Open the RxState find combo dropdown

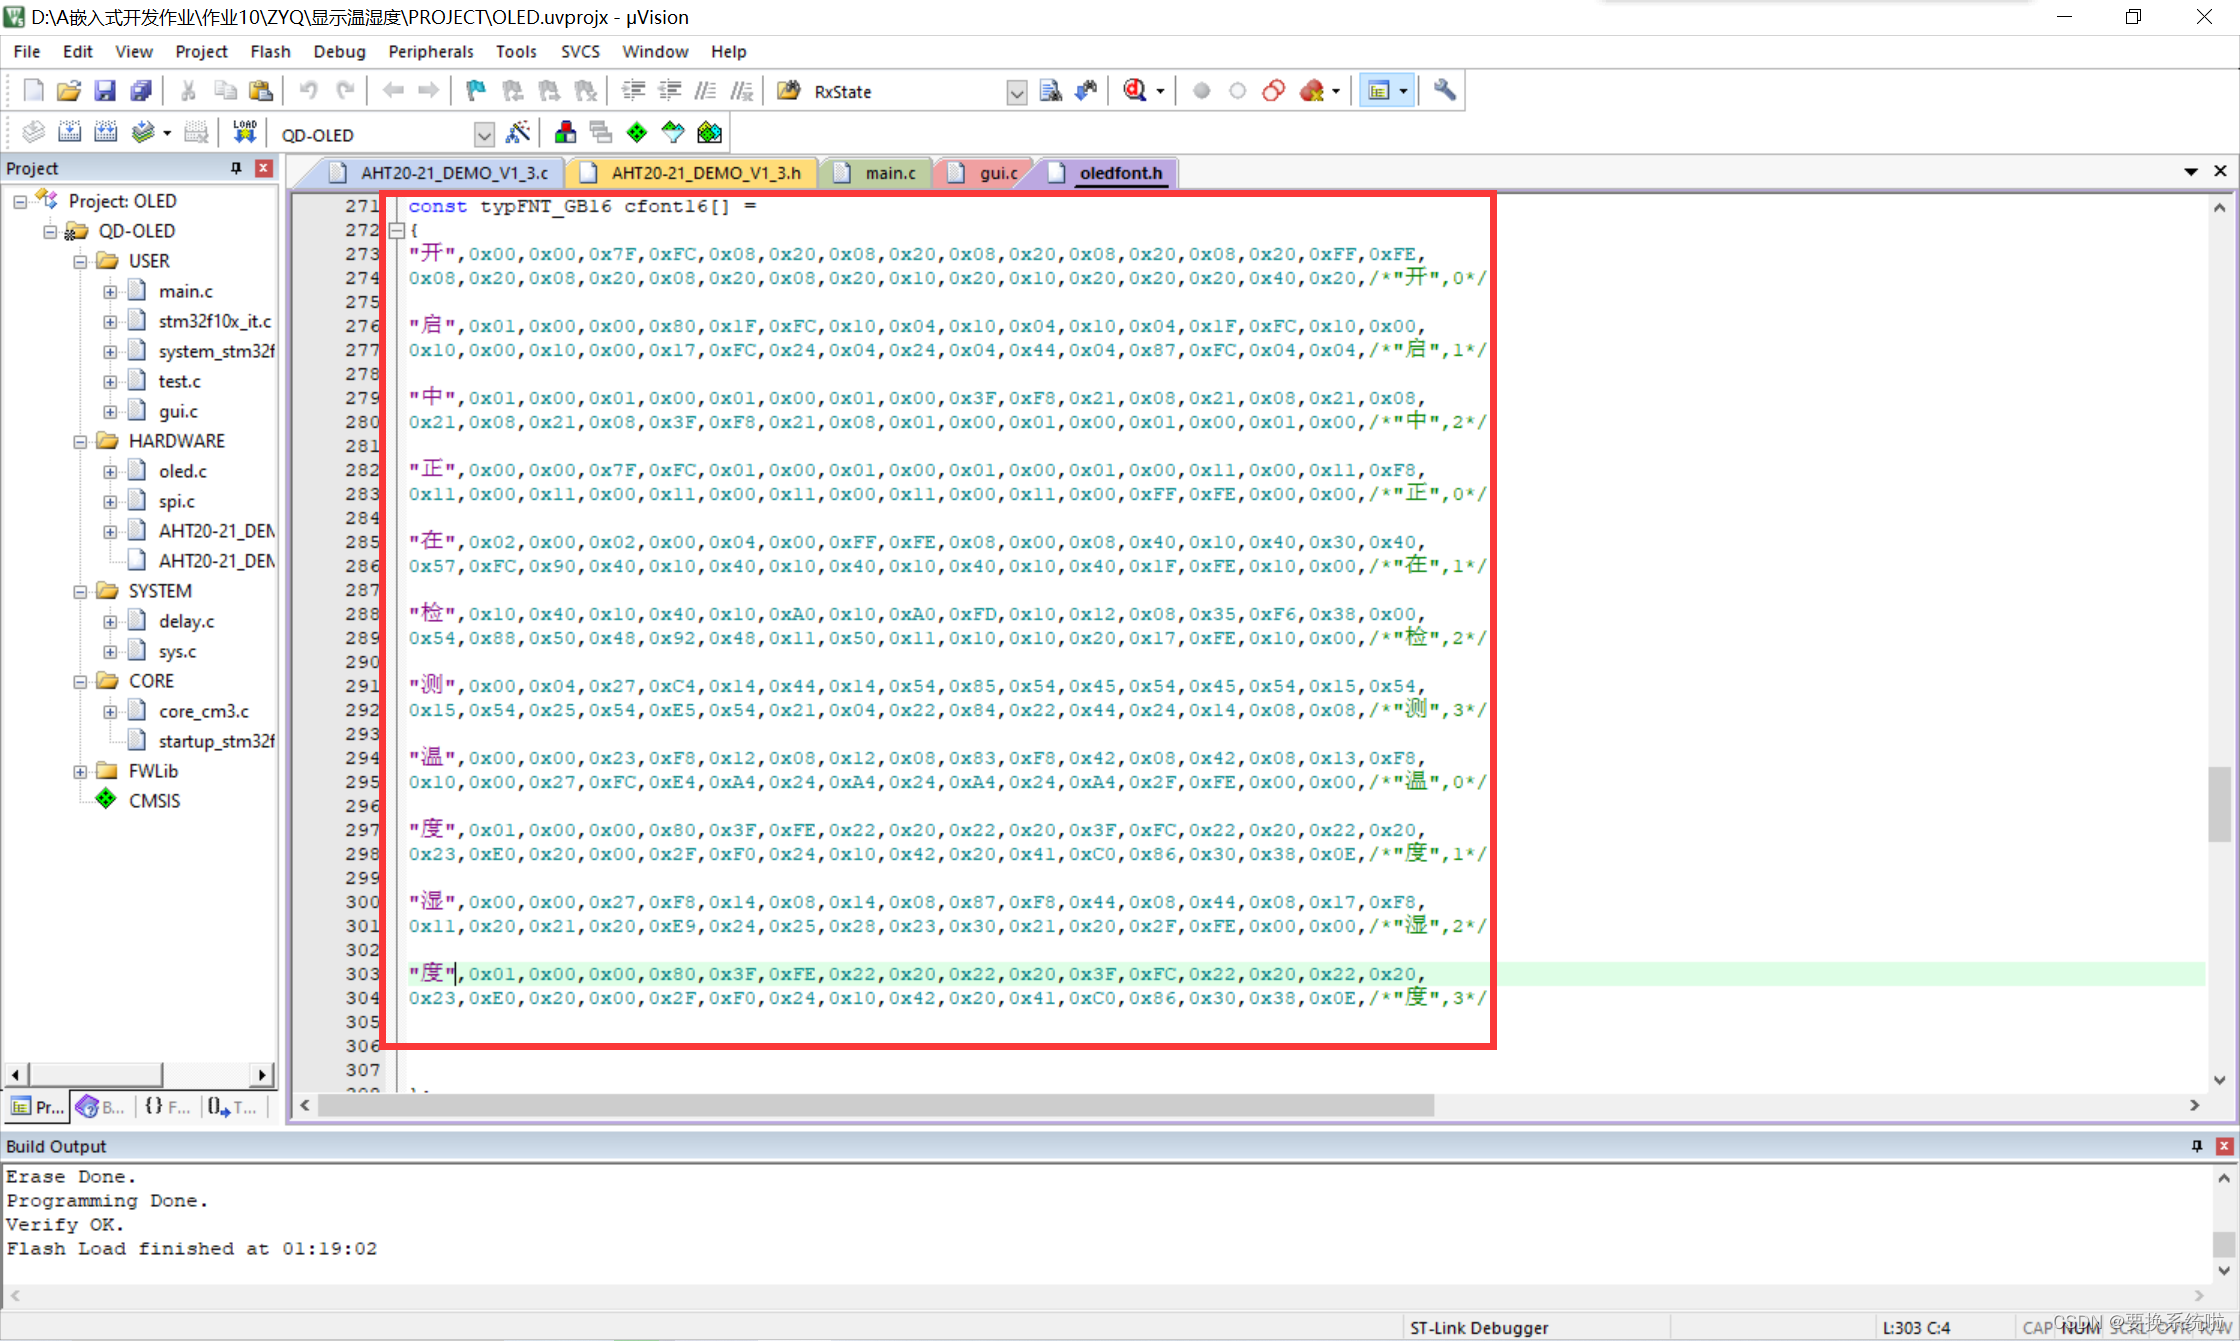point(1016,93)
